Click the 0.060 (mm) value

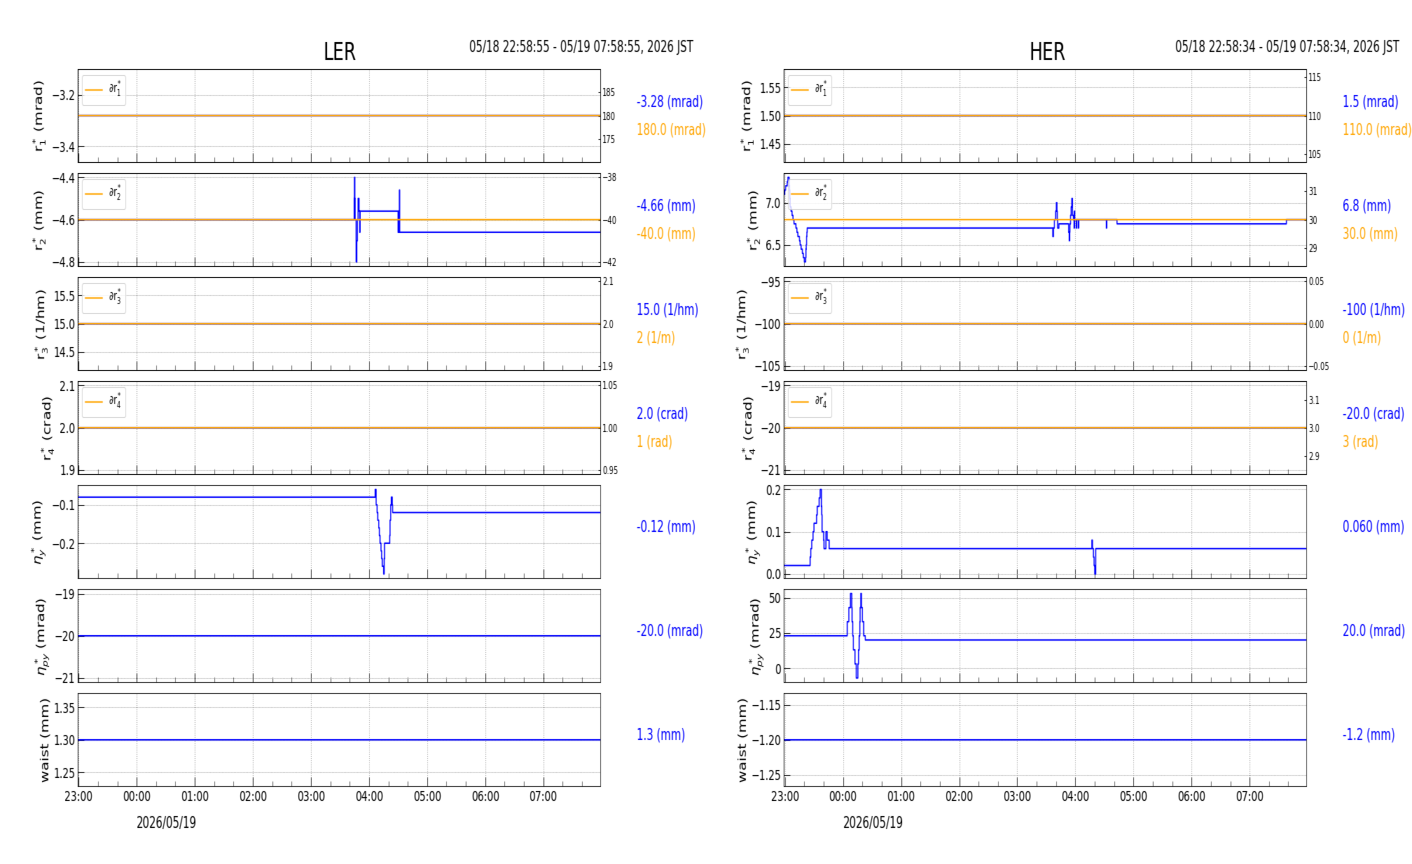click(x=1373, y=527)
